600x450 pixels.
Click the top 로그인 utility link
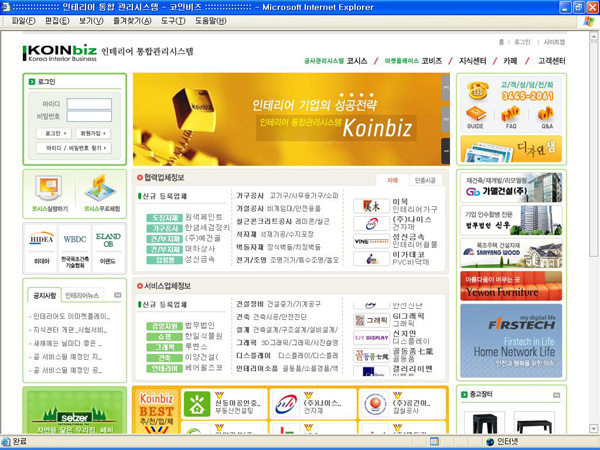(x=522, y=42)
